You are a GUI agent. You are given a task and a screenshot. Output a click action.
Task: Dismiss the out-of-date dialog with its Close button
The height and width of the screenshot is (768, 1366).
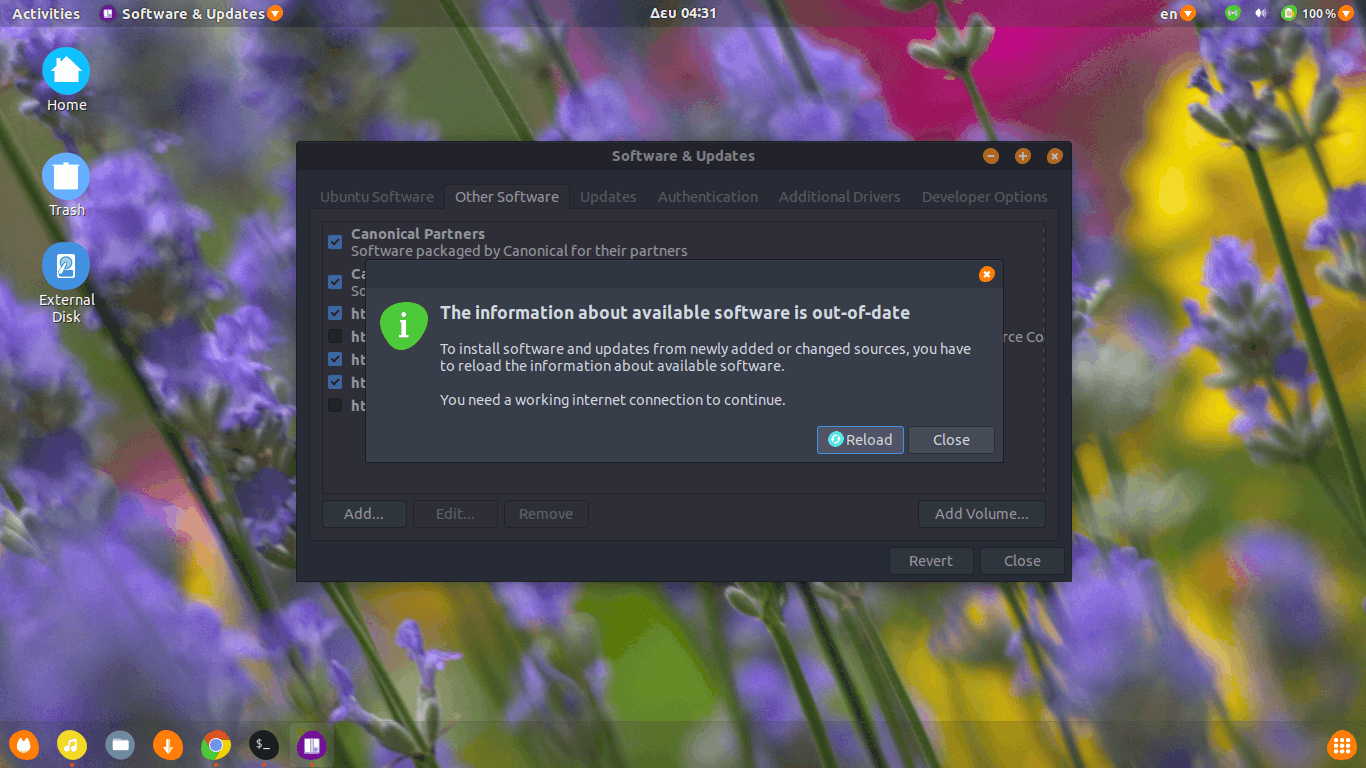point(951,440)
